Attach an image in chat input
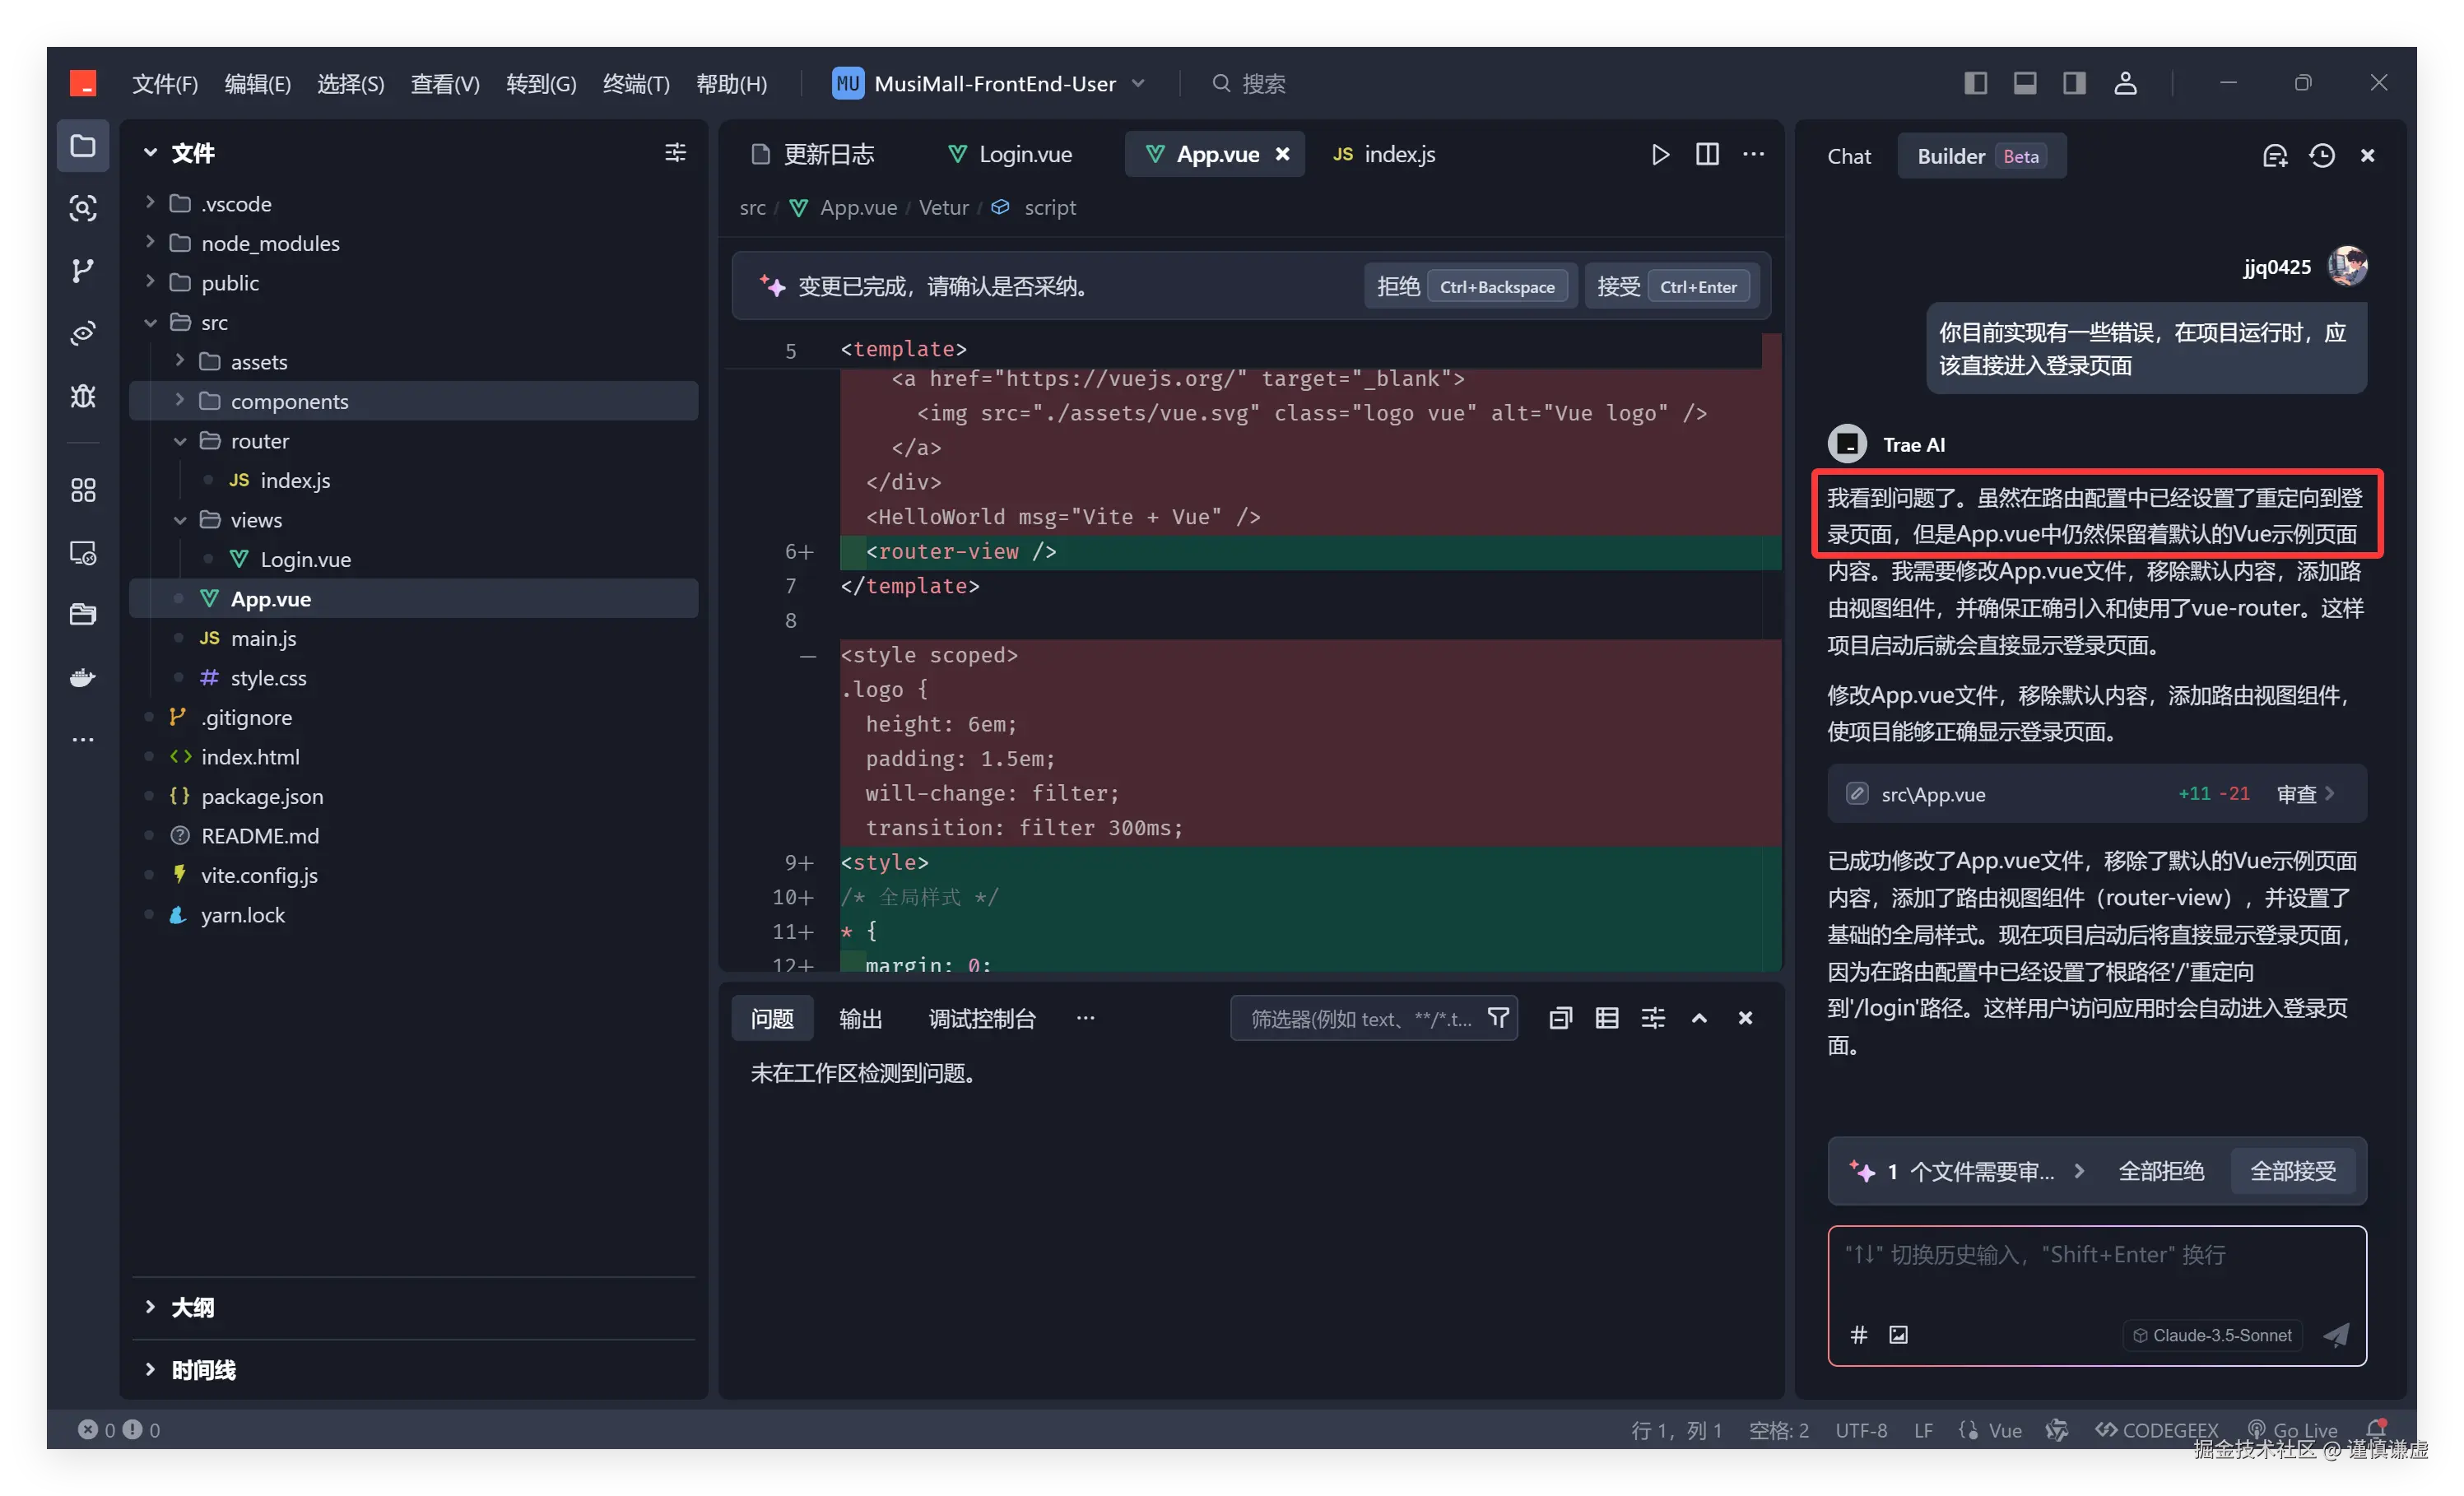Screen dimensions: 2464x1496 click(1898, 1335)
